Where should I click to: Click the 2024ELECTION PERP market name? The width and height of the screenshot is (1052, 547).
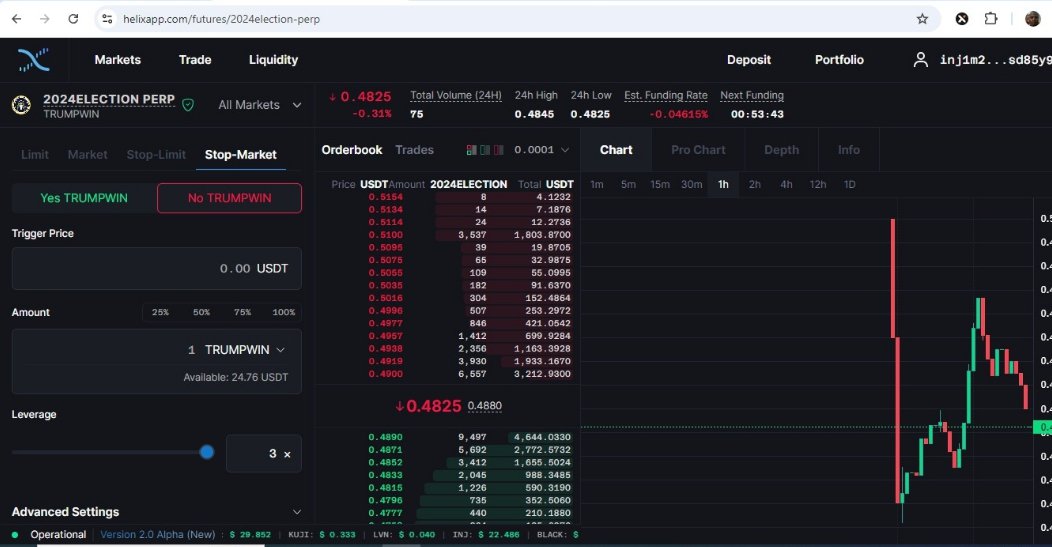[109, 99]
